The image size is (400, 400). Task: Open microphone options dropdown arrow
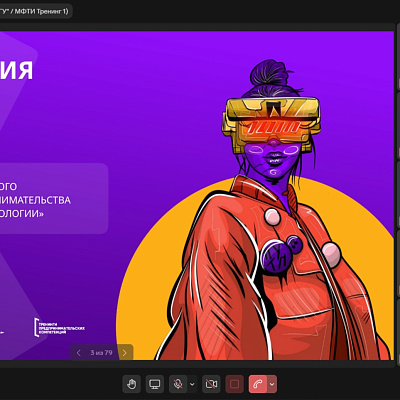tap(192, 384)
